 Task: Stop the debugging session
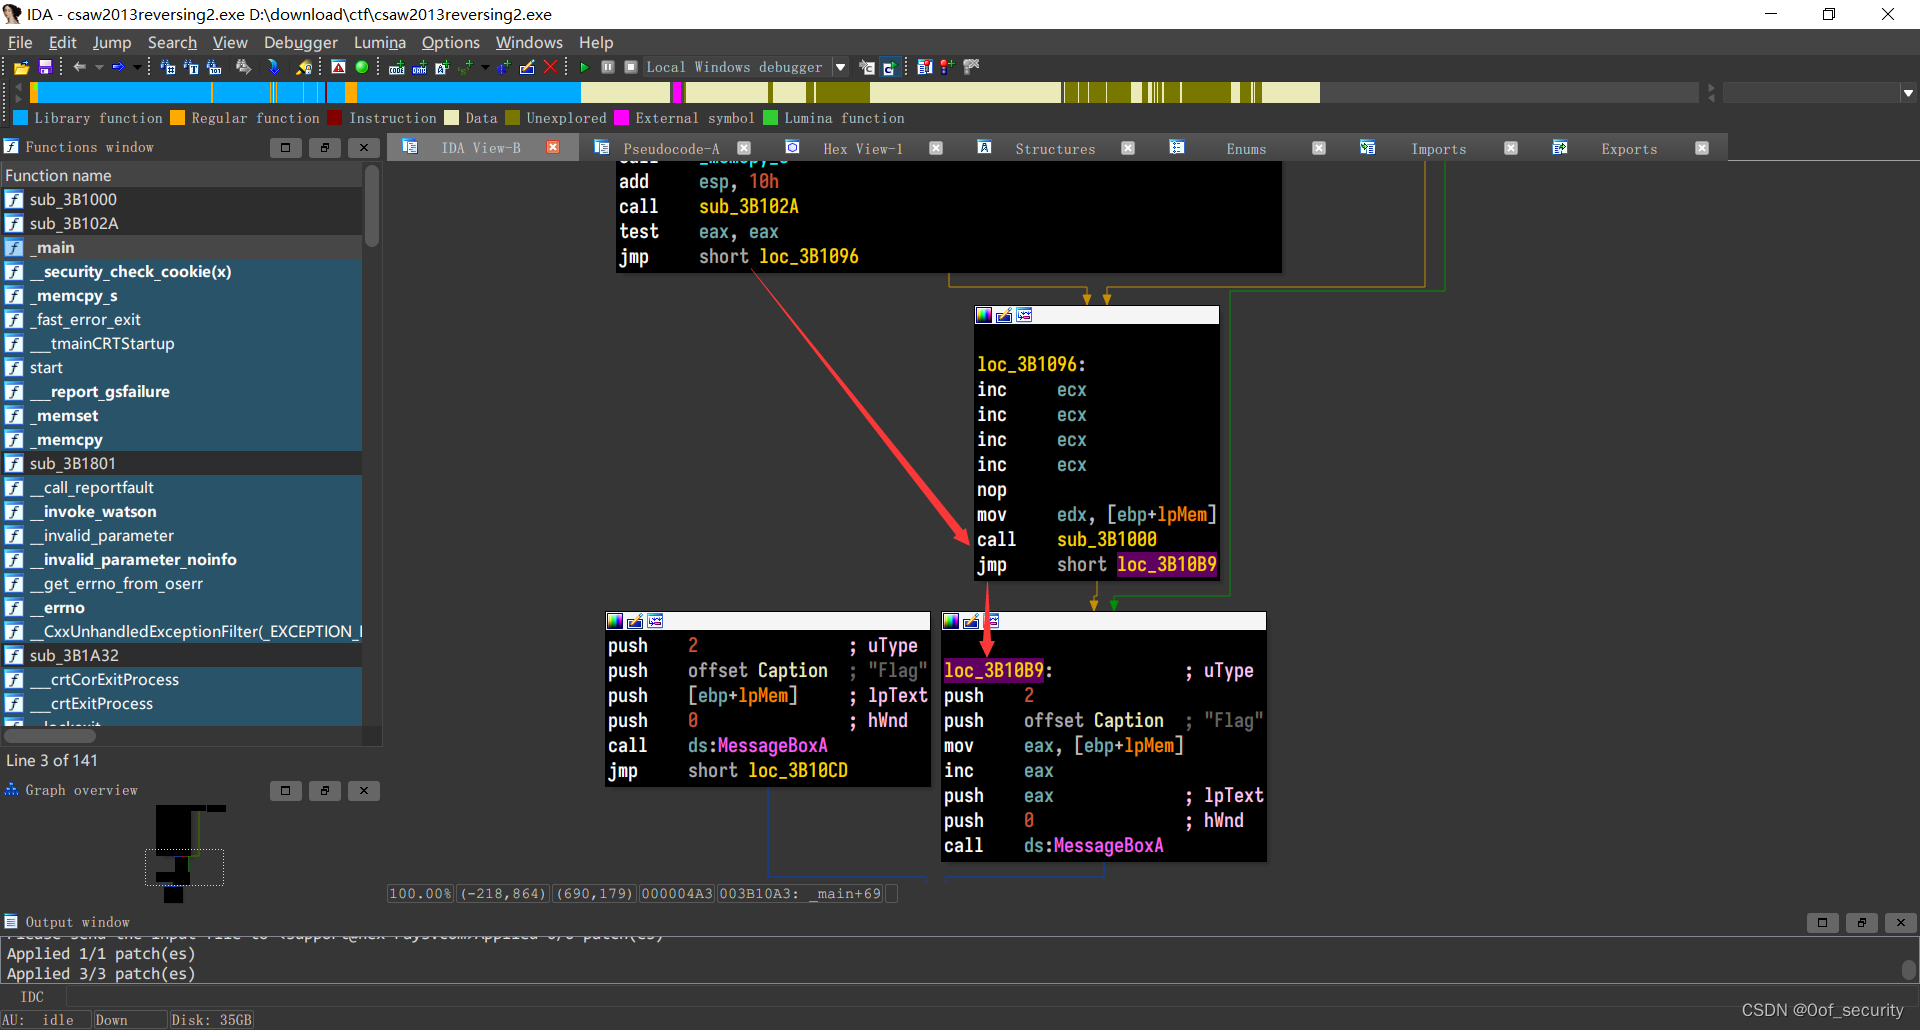[x=631, y=67]
